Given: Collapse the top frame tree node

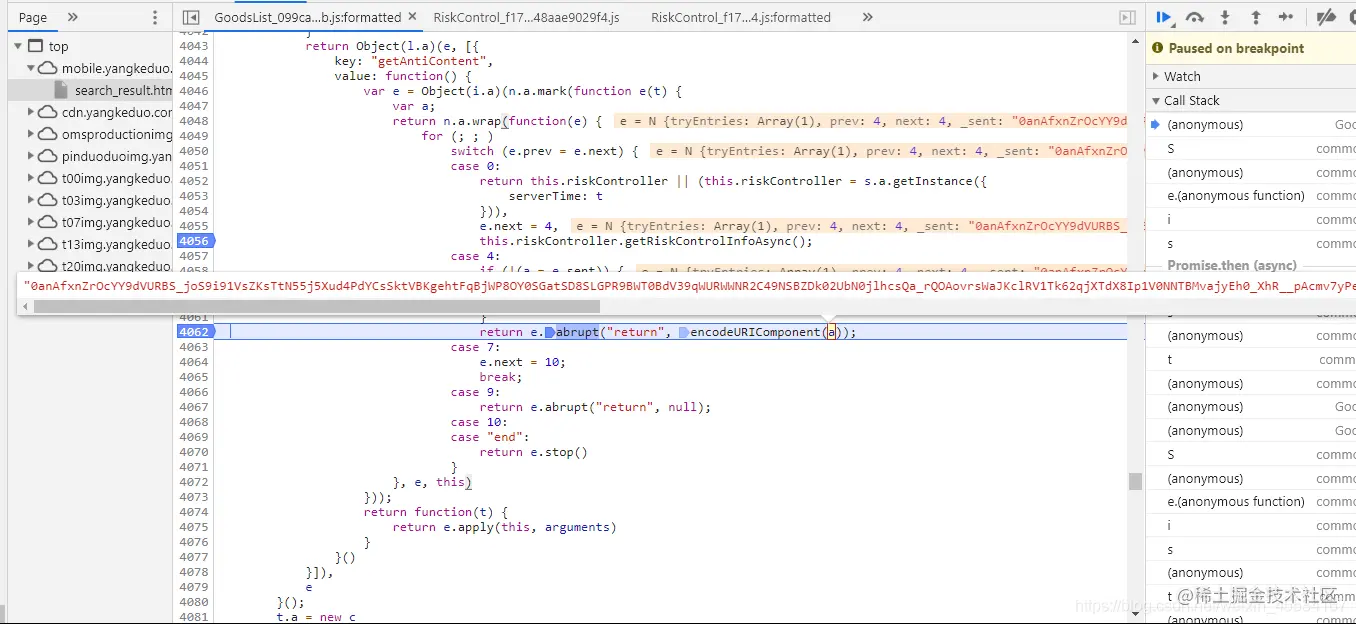Looking at the screenshot, I should click(18, 46).
